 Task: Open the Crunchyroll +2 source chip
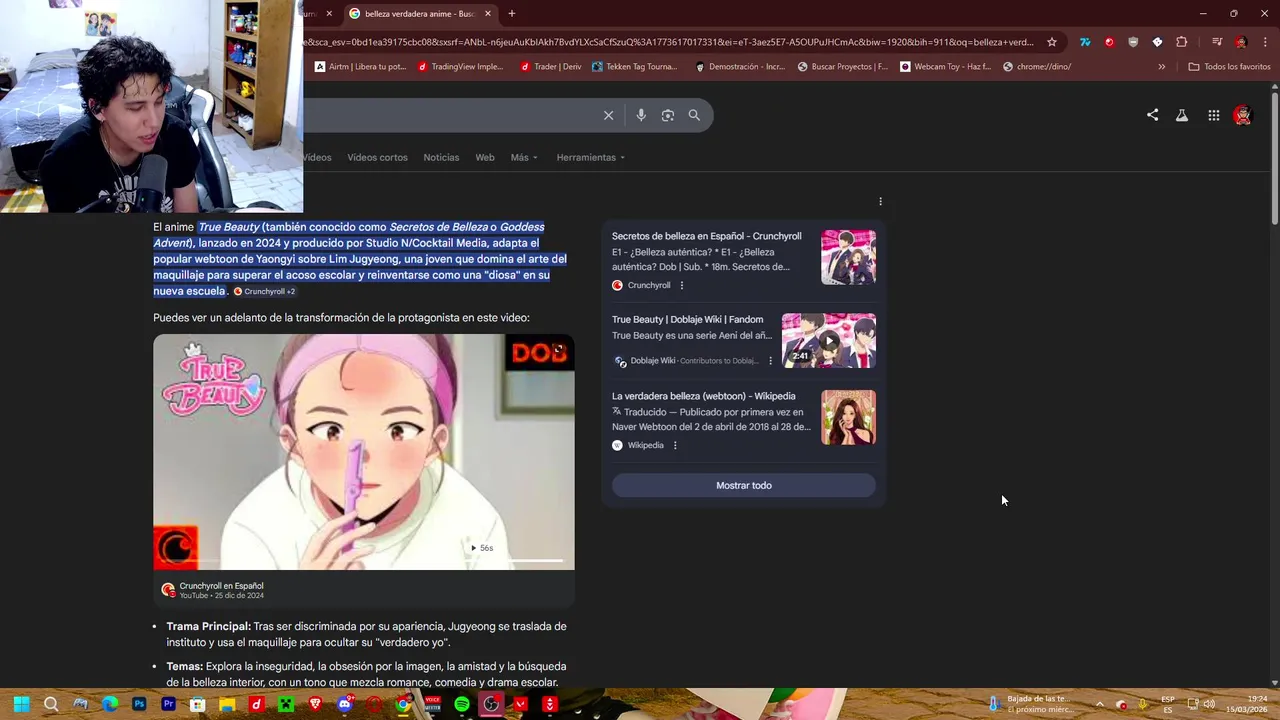264,291
